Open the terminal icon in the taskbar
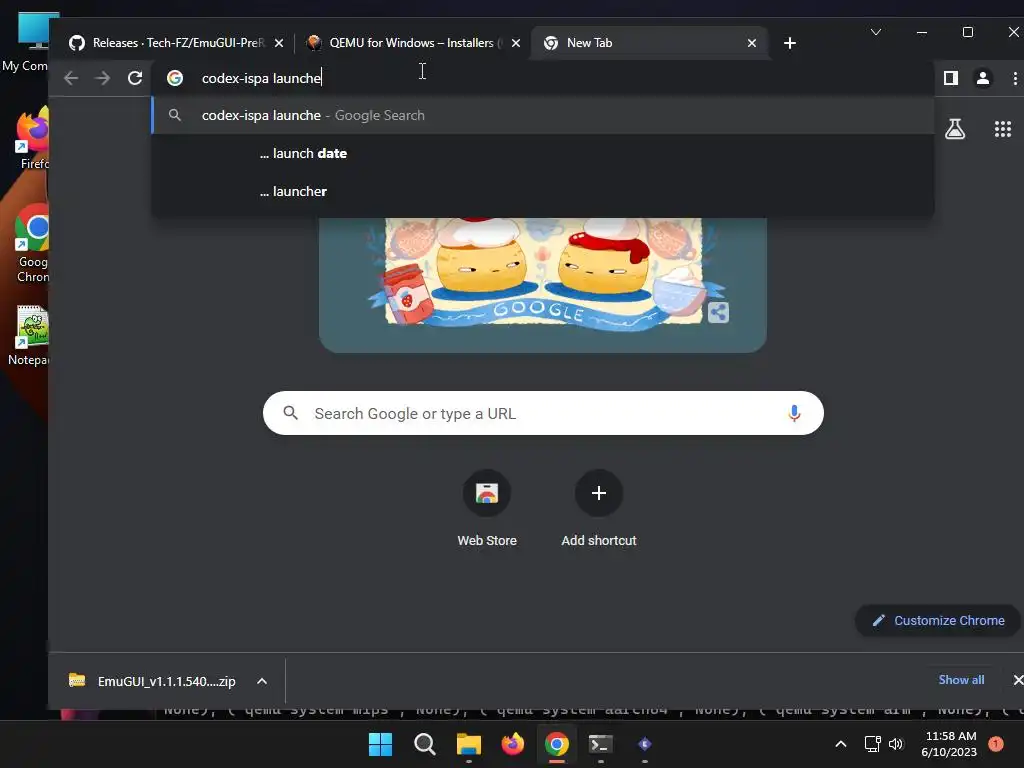 click(x=600, y=744)
